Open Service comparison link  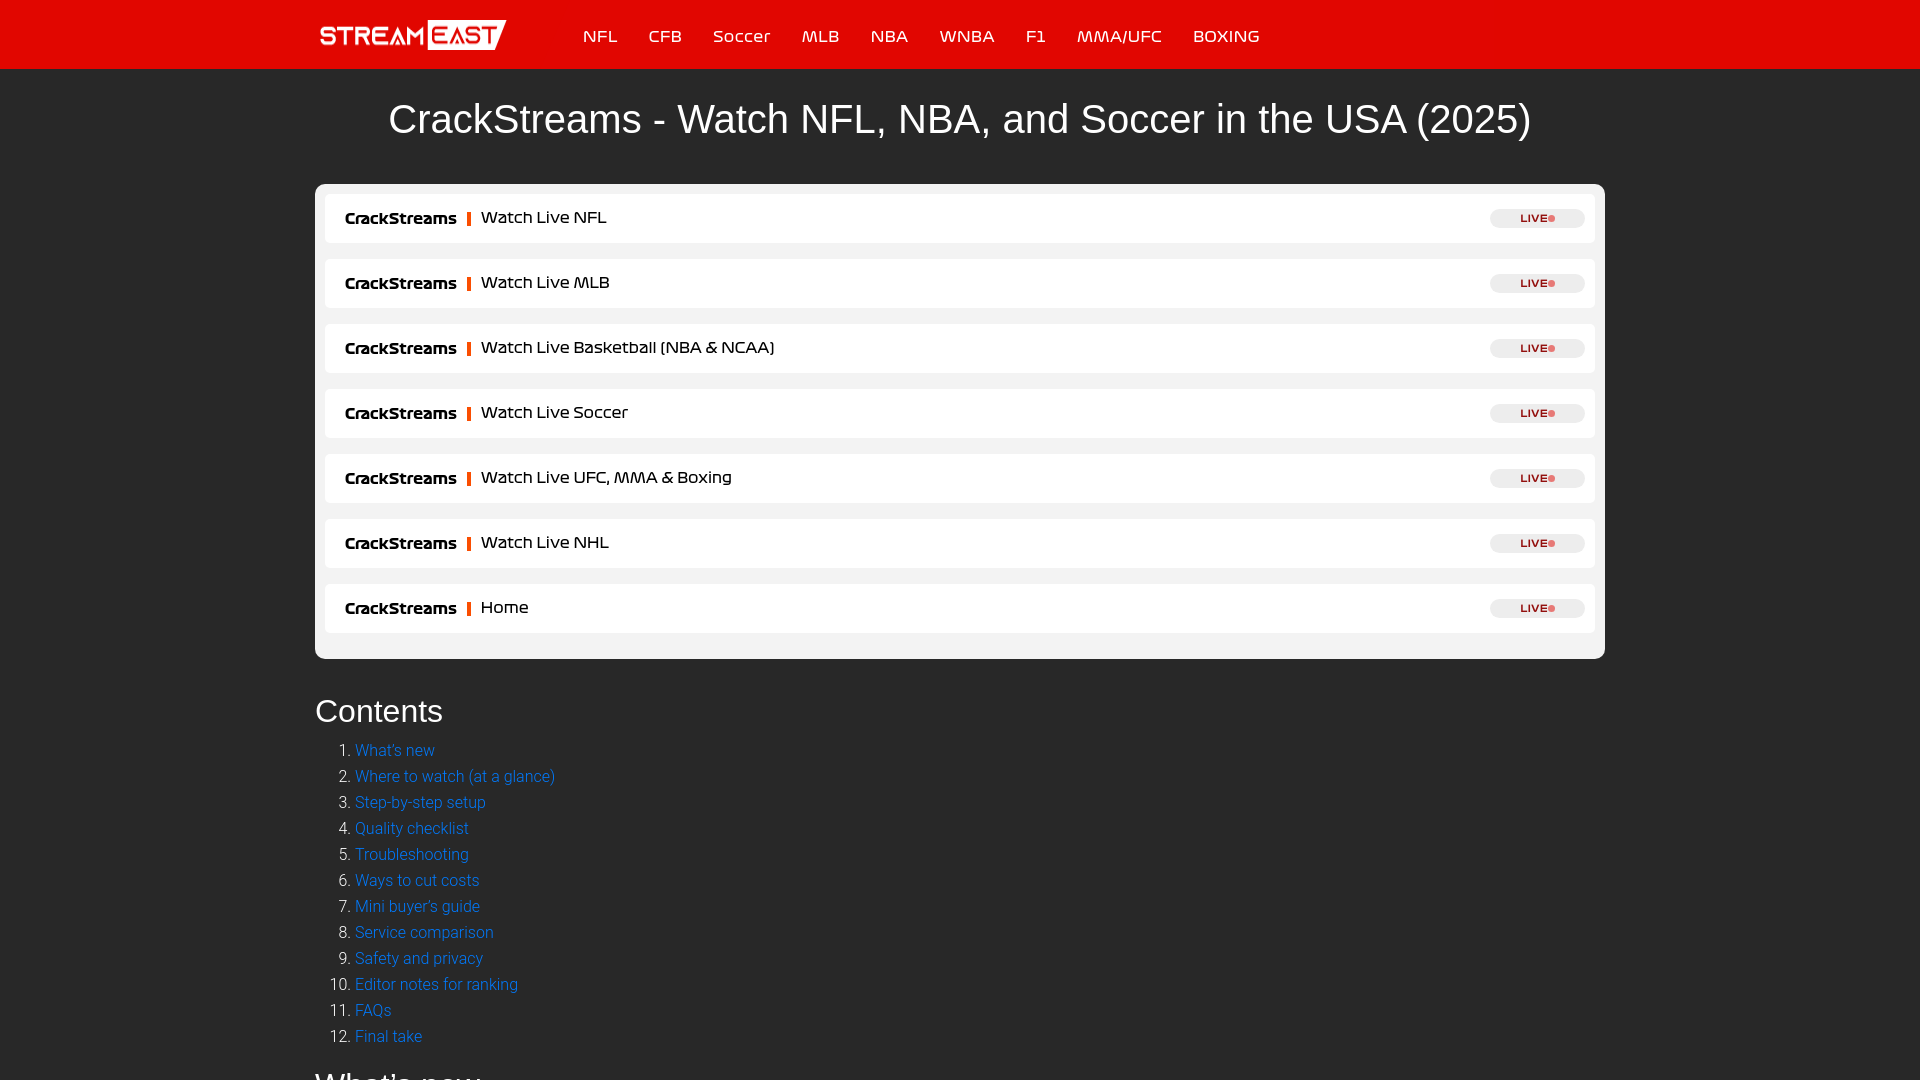click(424, 932)
